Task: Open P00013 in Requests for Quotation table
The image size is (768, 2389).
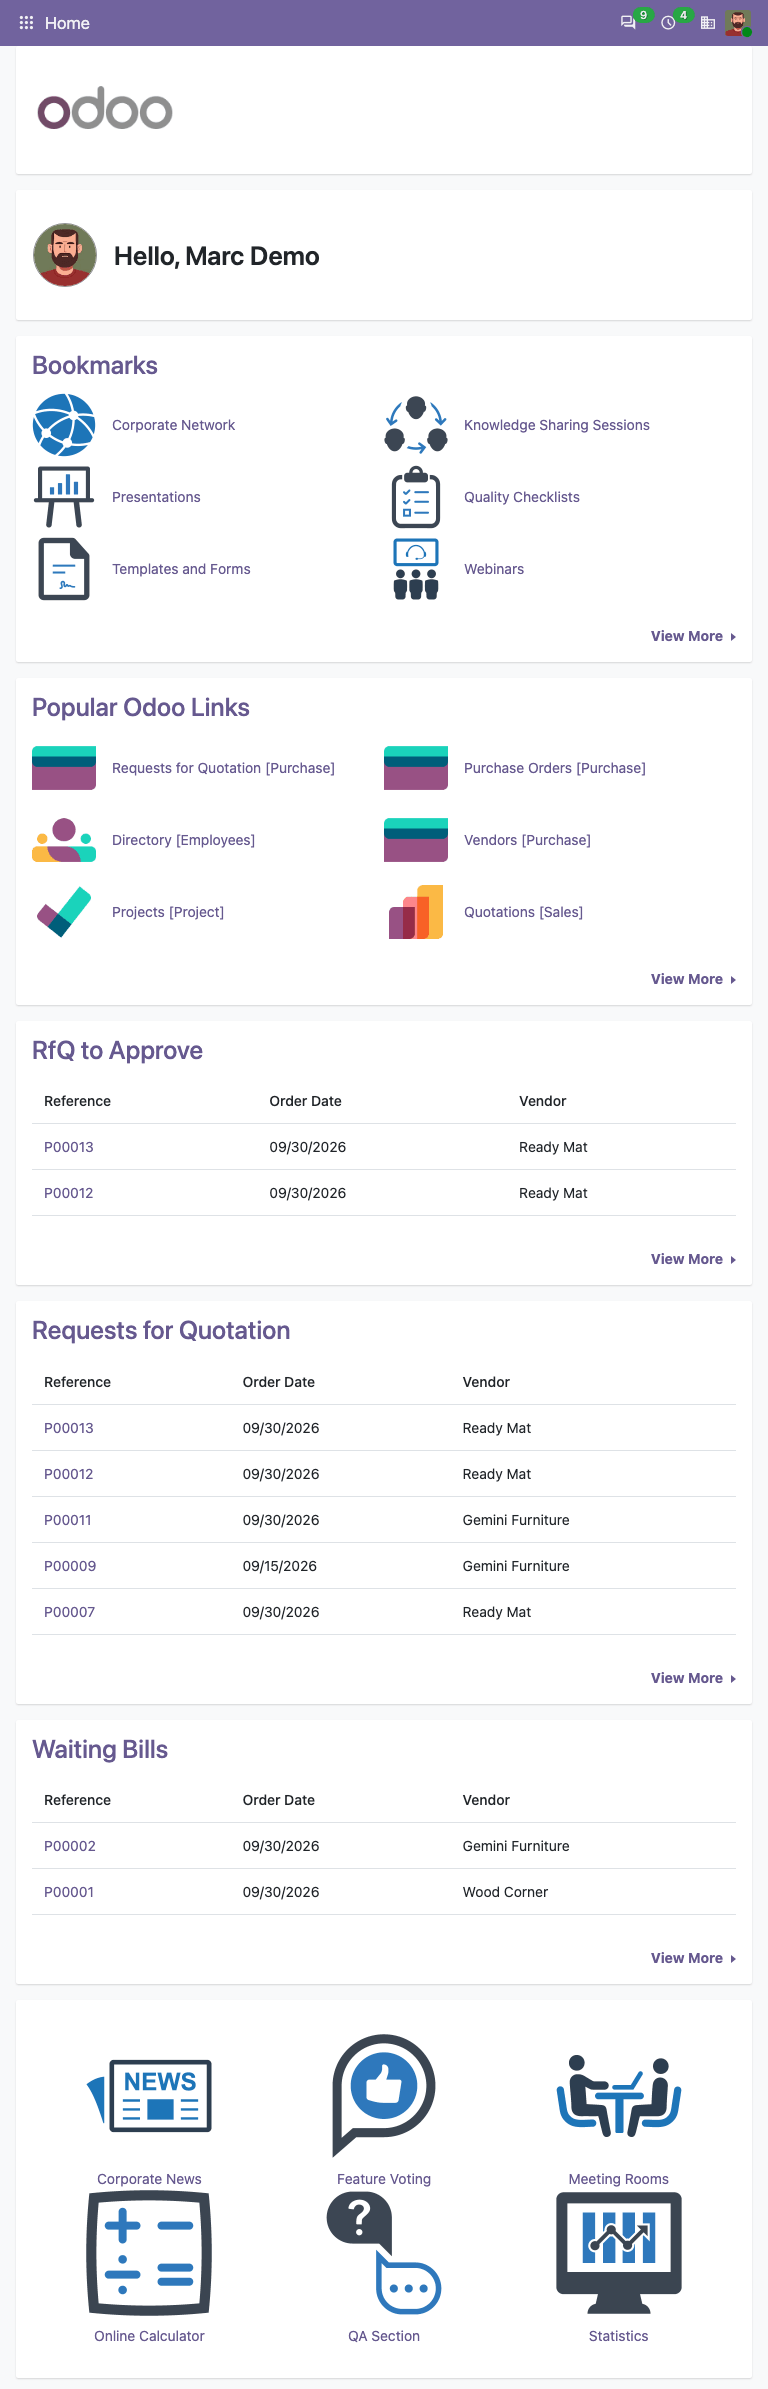Action: tap(69, 1428)
